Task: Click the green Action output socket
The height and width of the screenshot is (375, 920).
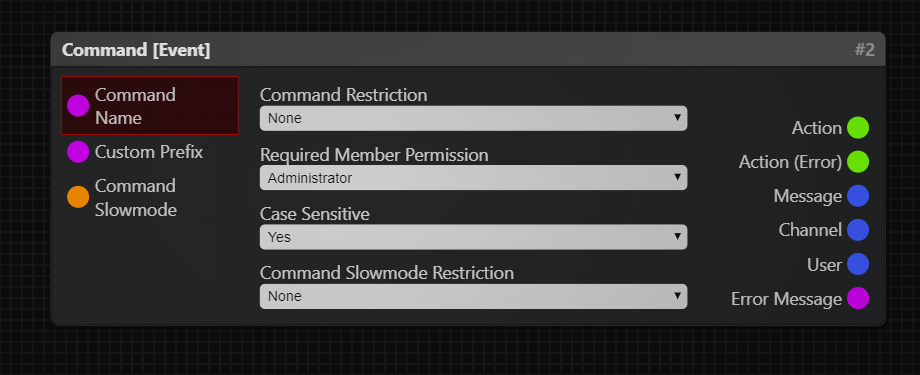Action: point(858,128)
